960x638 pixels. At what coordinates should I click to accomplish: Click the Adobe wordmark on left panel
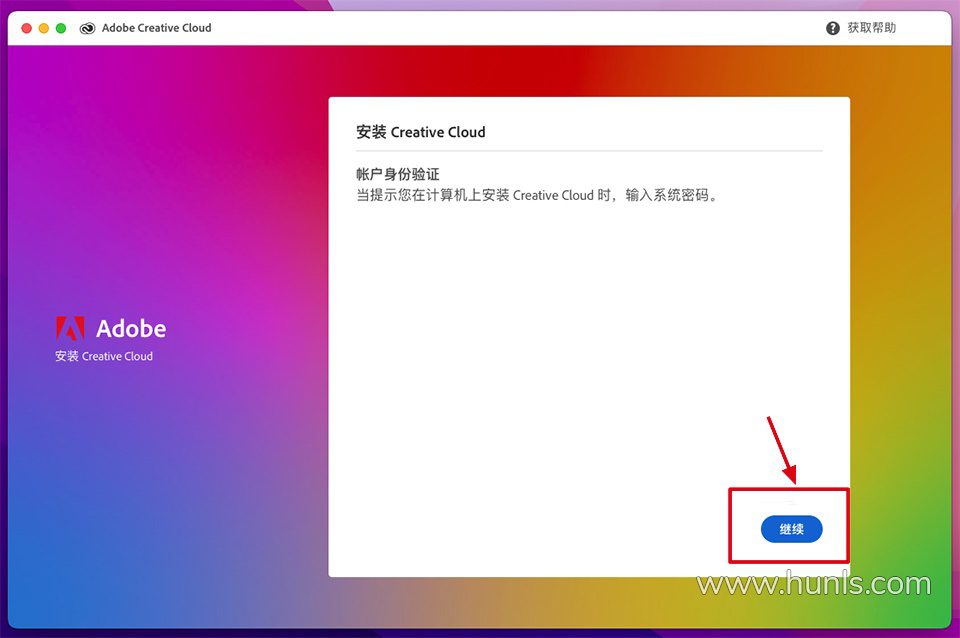[131, 329]
